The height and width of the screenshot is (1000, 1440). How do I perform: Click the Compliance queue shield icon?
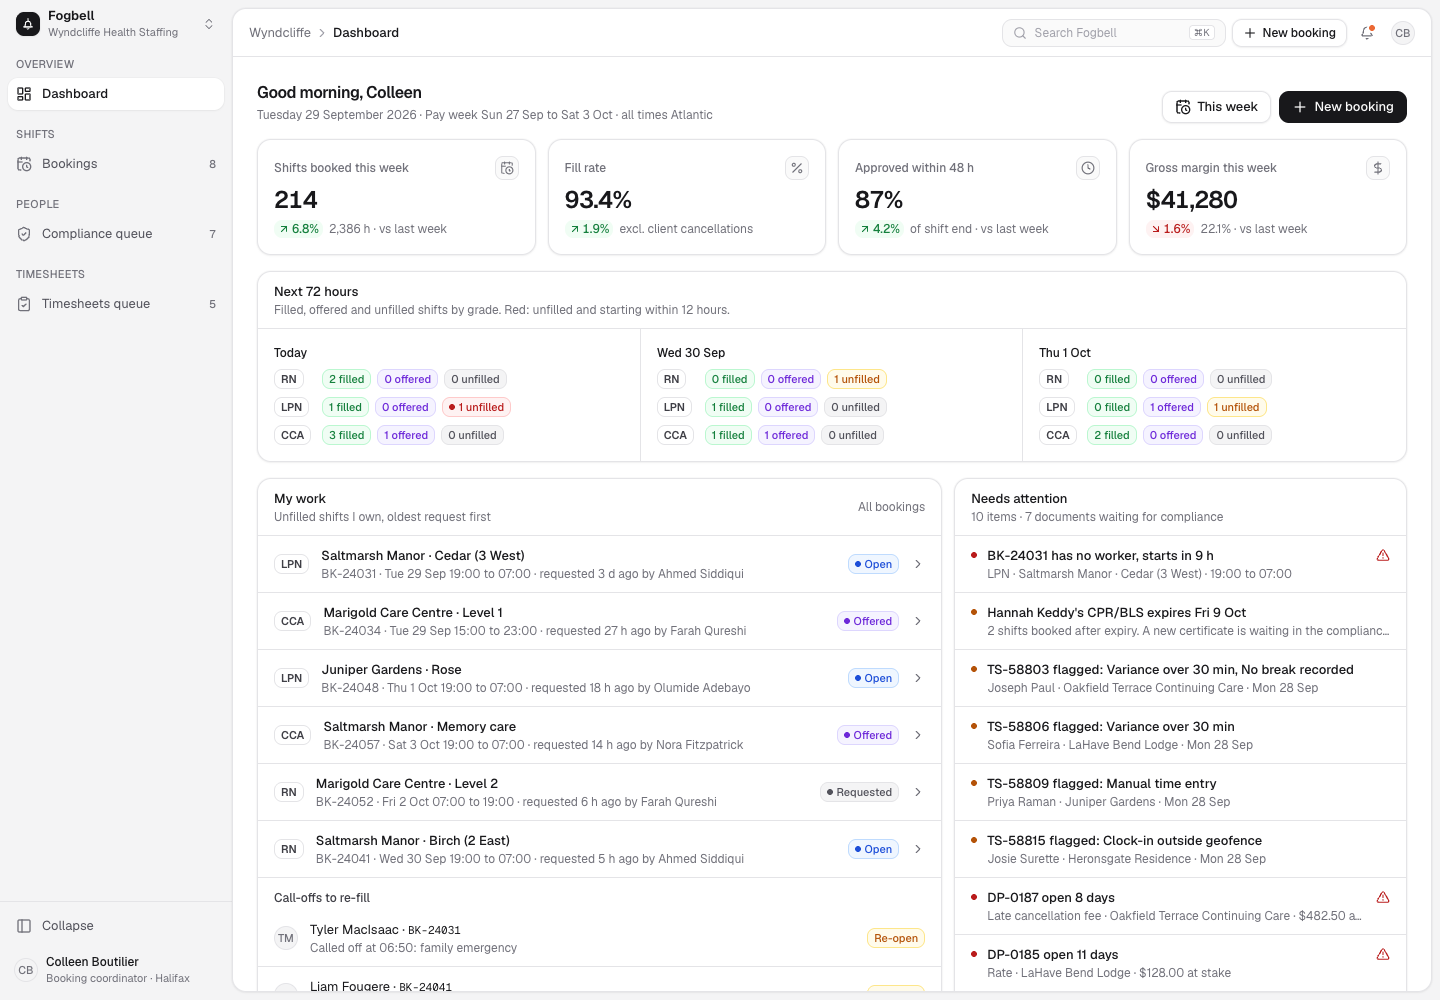tap(24, 234)
